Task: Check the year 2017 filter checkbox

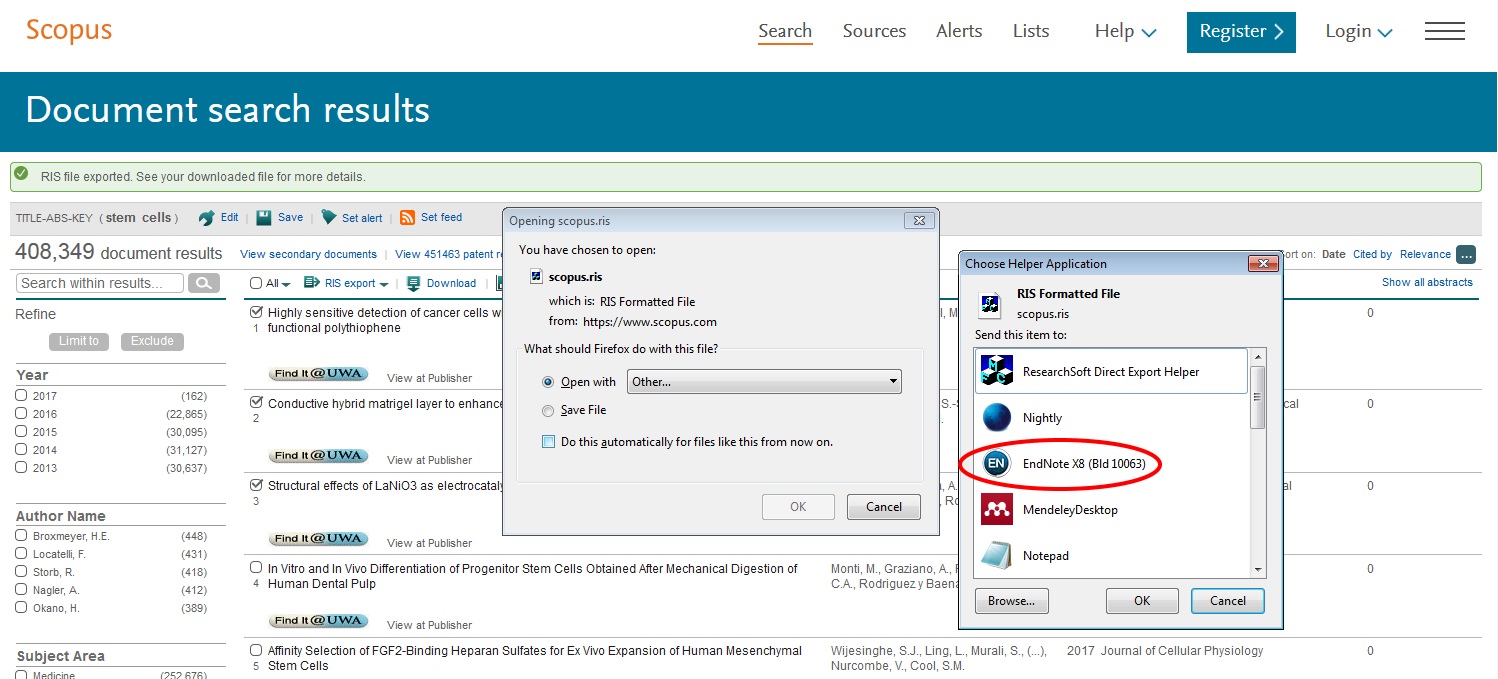Action: point(21,395)
